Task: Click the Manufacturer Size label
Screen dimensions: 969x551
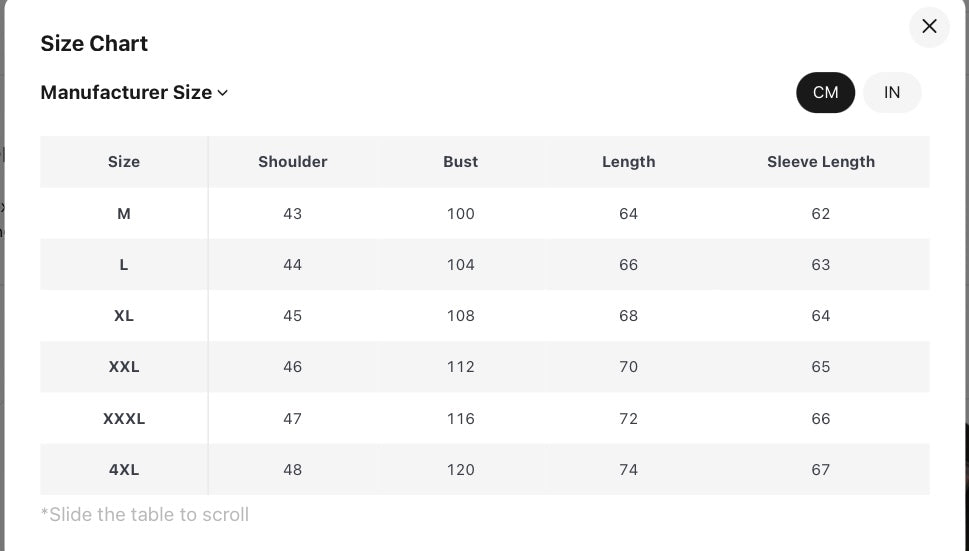Action: coord(126,92)
